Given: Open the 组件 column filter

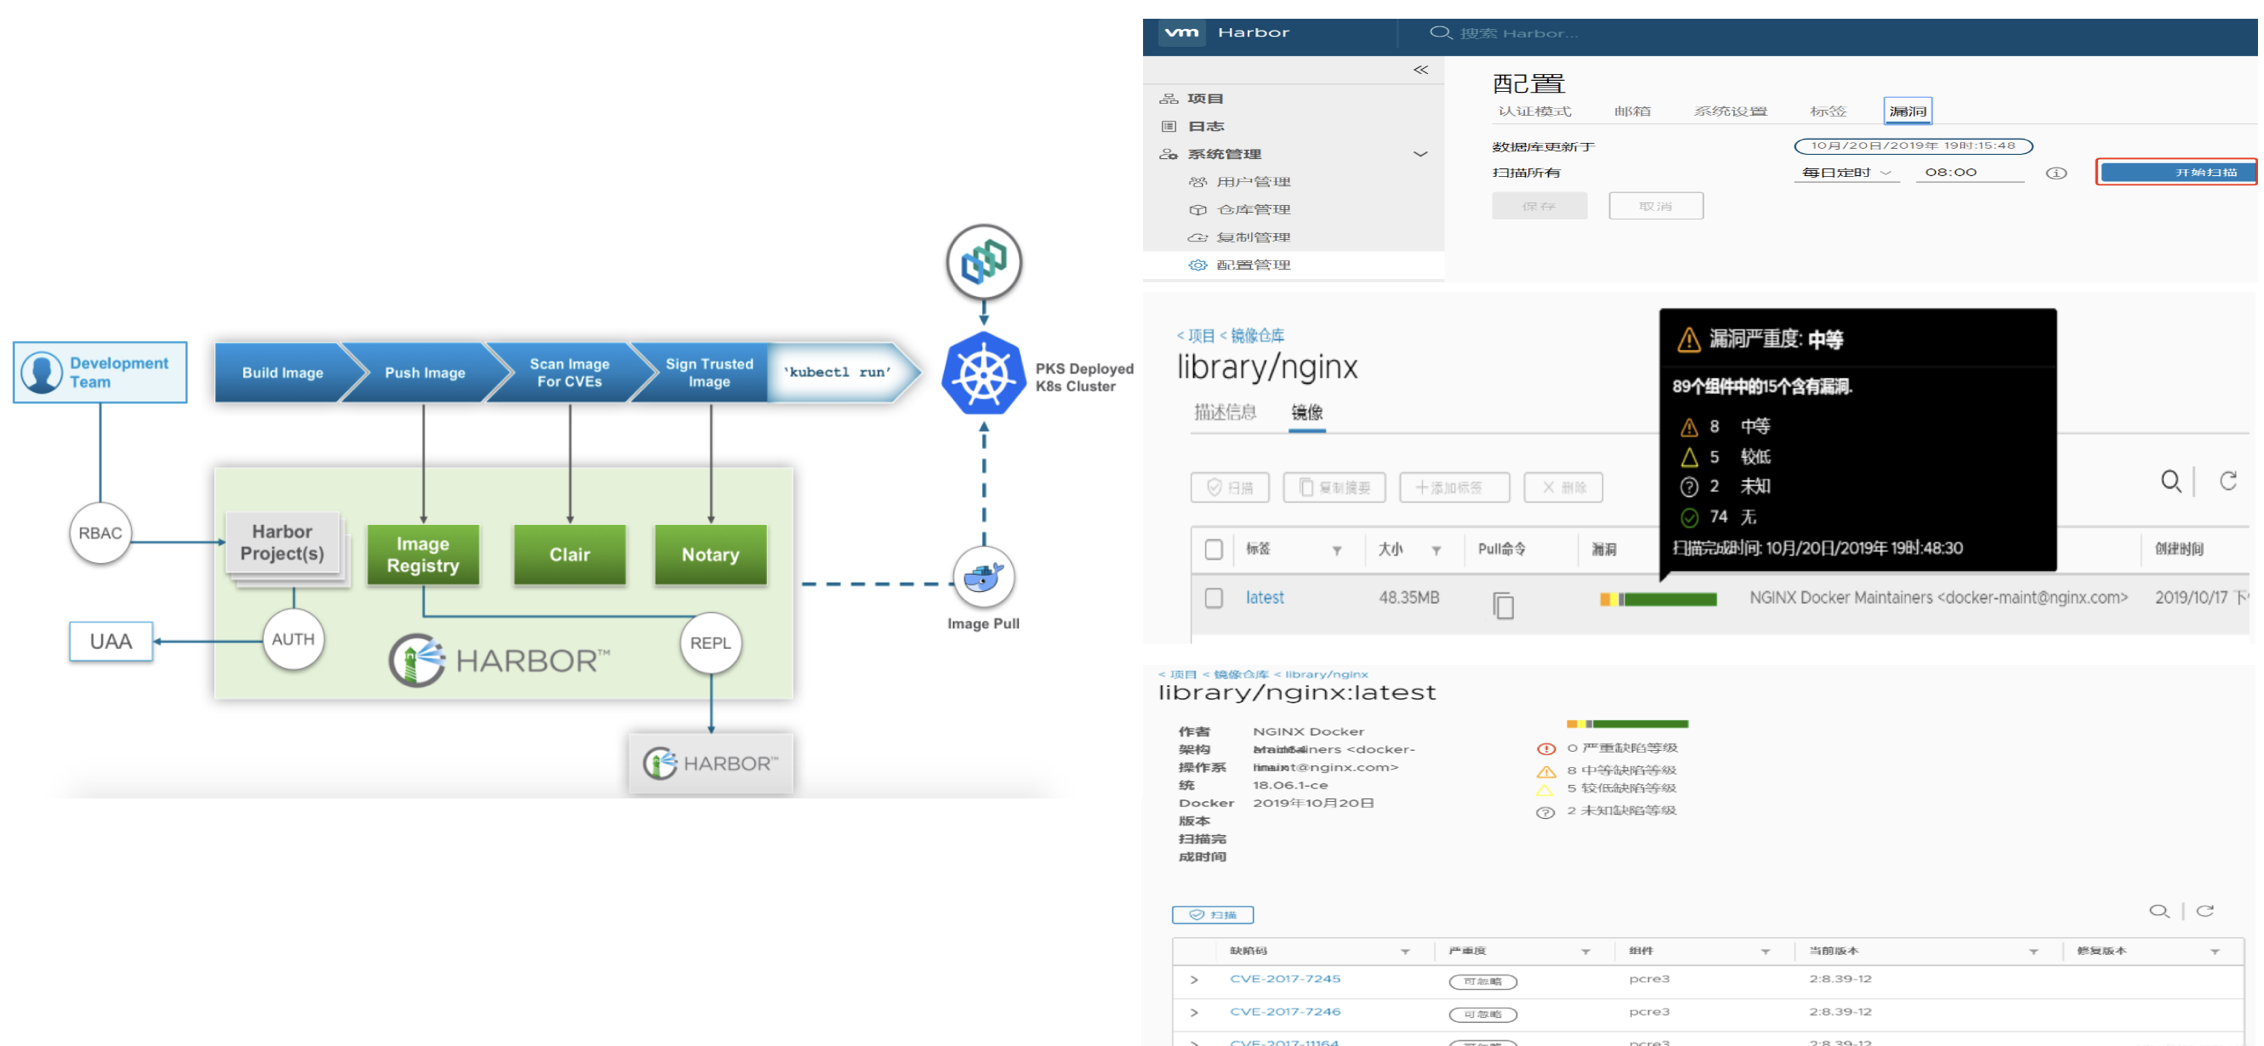Looking at the screenshot, I should (1765, 952).
